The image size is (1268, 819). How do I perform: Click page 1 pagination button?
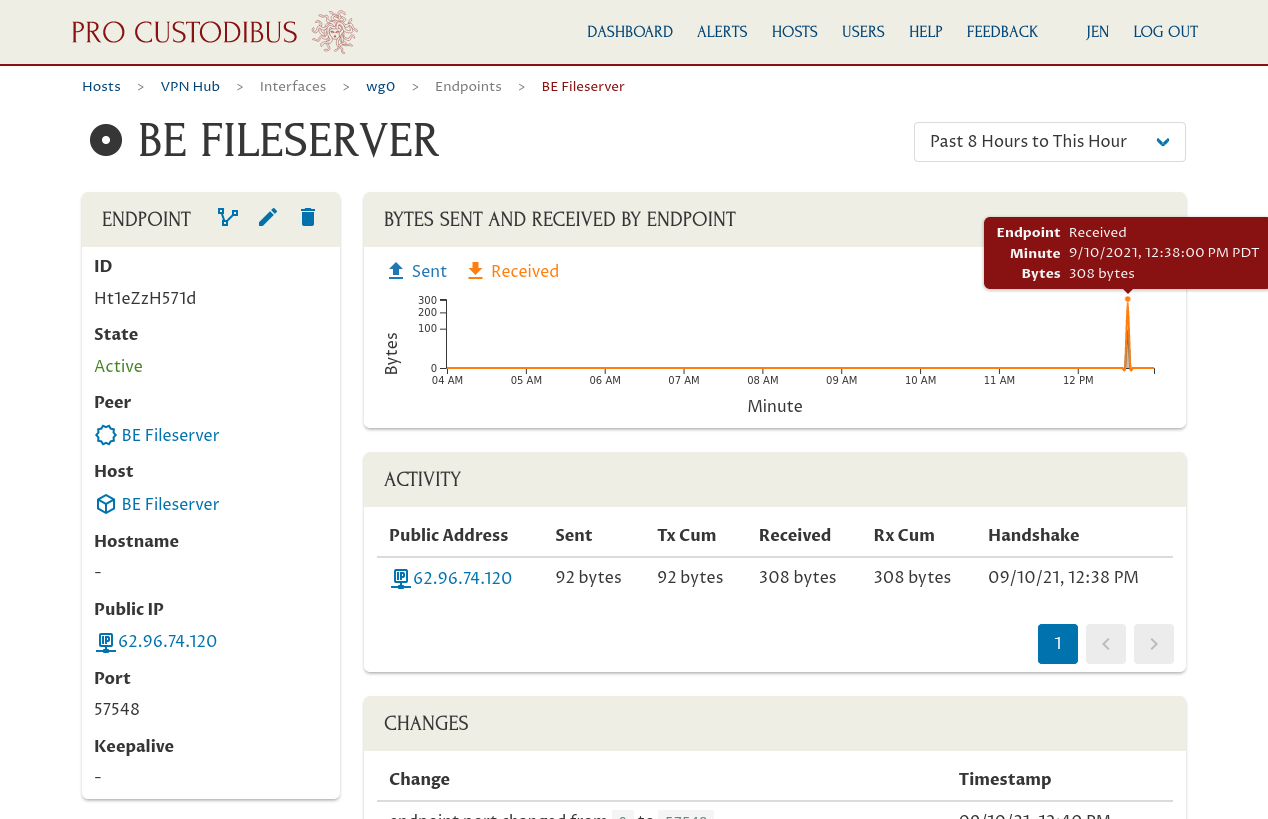[x=1058, y=644]
